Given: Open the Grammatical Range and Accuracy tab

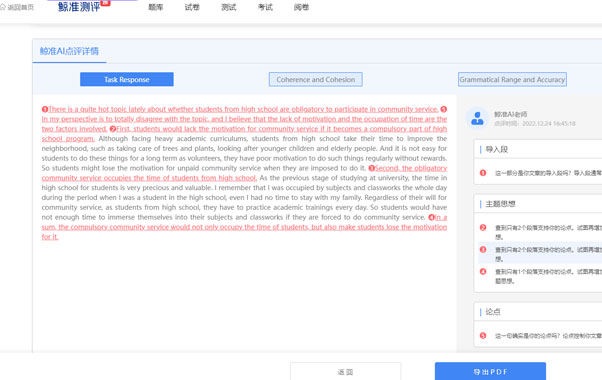Looking at the screenshot, I should coord(512,79).
